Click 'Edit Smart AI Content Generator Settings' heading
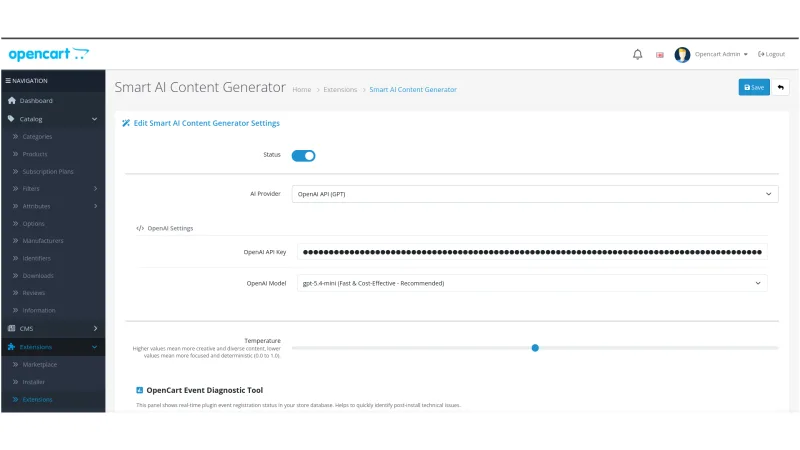Image resolution: width=800 pixels, height=450 pixels. click(x=207, y=123)
